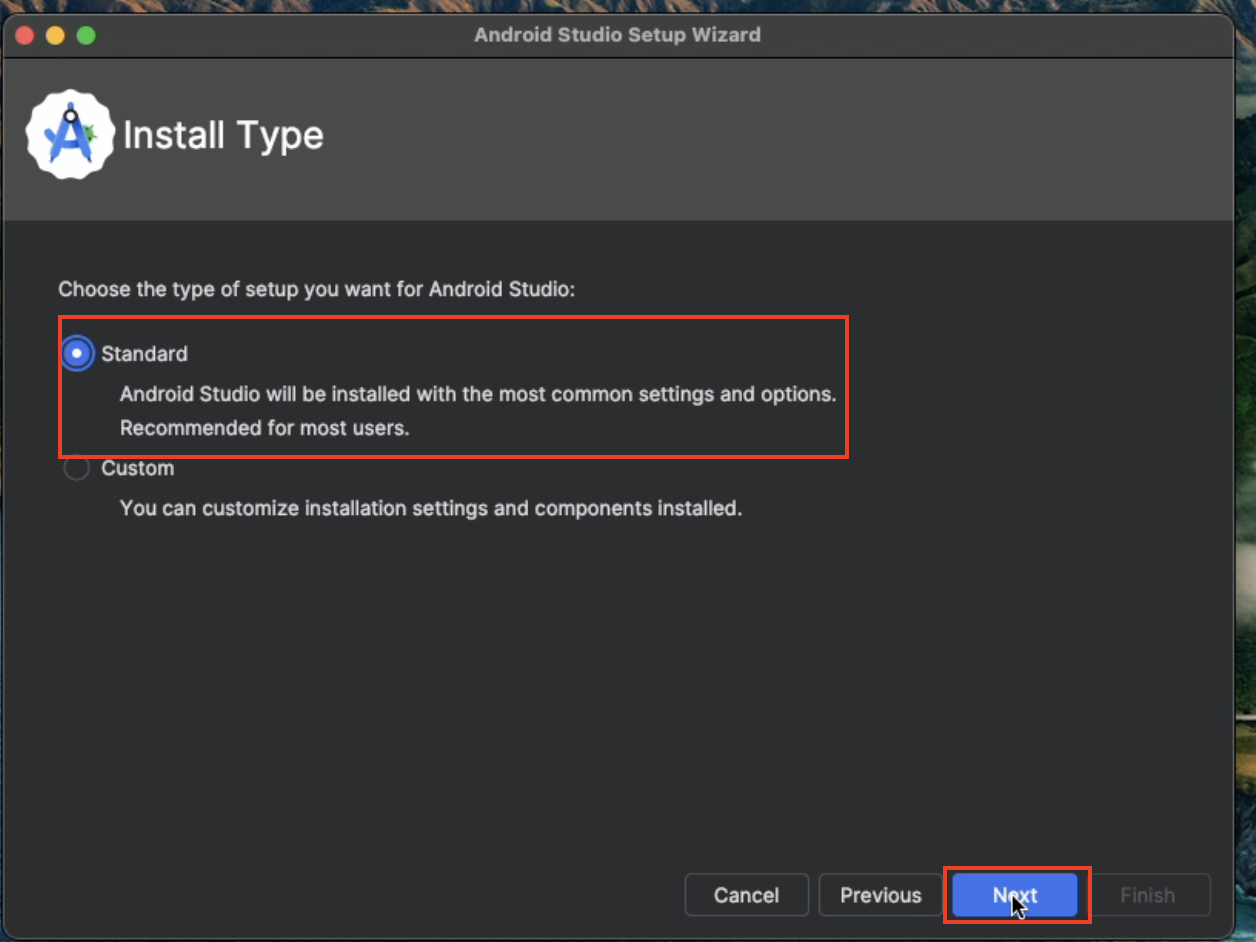Close the Setup Wizard window

pyautogui.click(x=25, y=35)
